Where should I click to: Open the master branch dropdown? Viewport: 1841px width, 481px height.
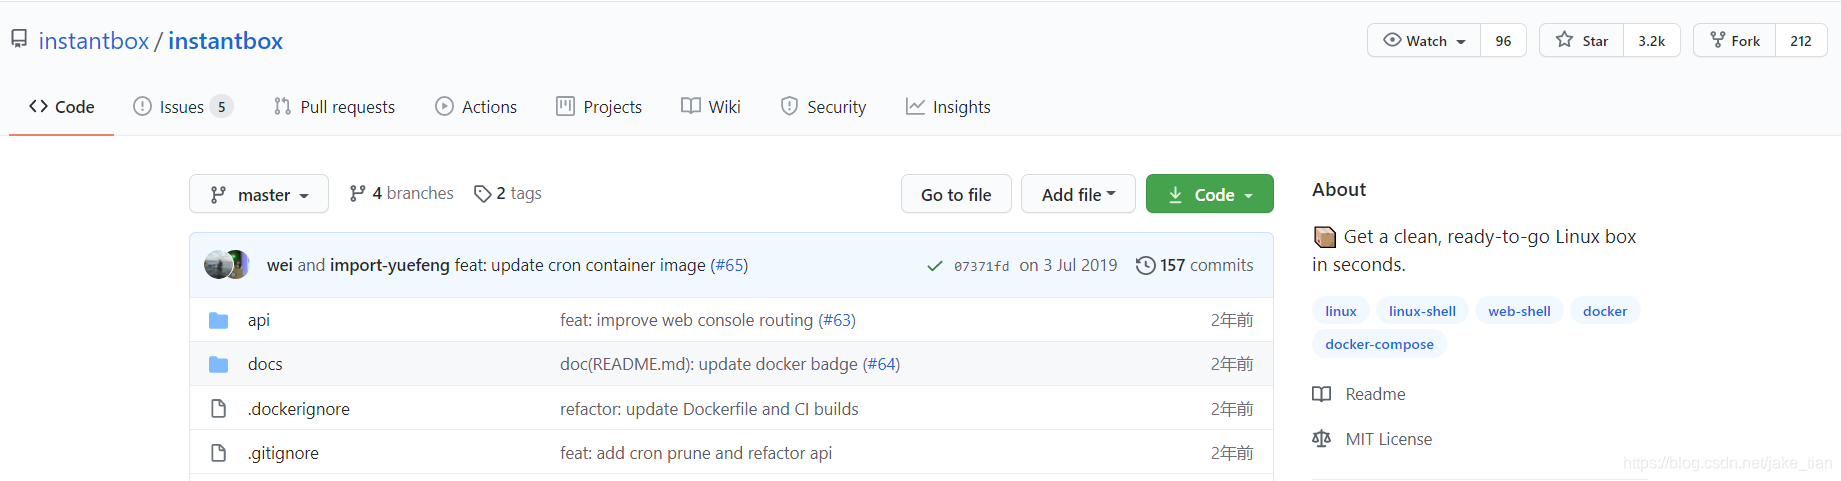259,194
